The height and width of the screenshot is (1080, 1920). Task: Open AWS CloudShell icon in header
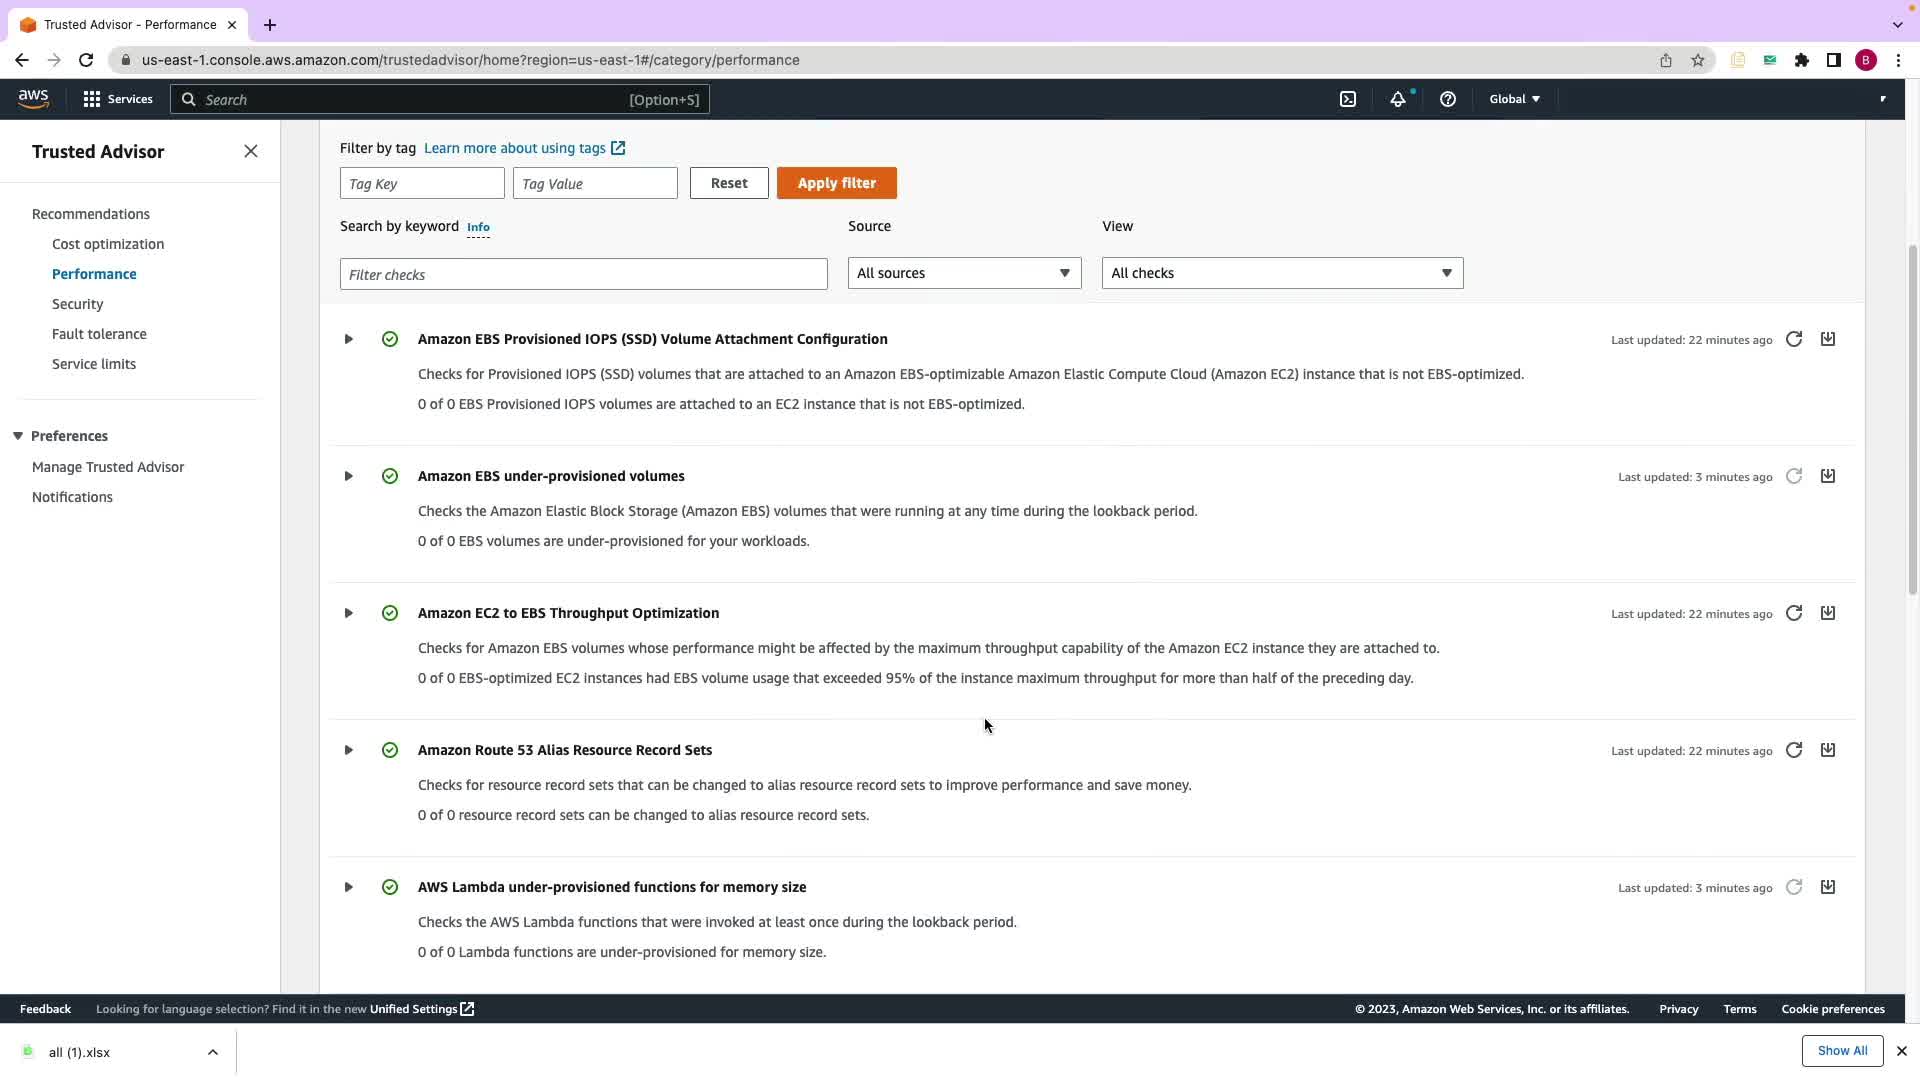(x=1348, y=99)
